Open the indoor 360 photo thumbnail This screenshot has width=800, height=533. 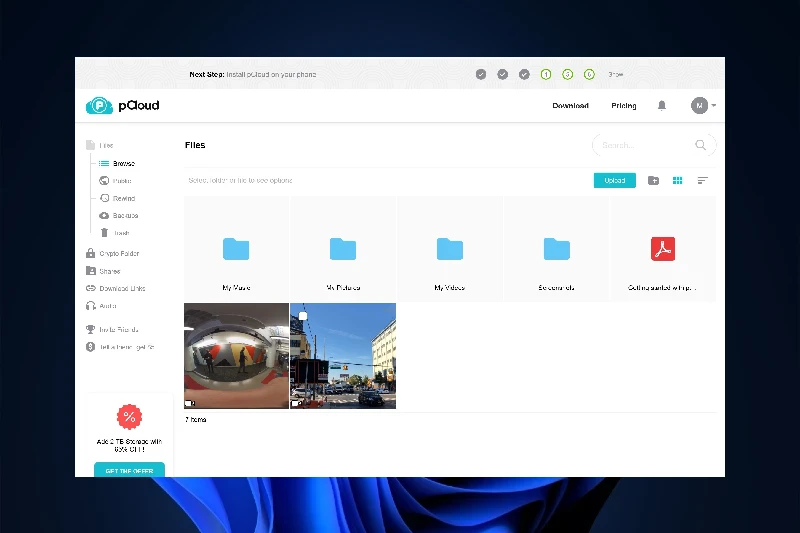[236, 356]
